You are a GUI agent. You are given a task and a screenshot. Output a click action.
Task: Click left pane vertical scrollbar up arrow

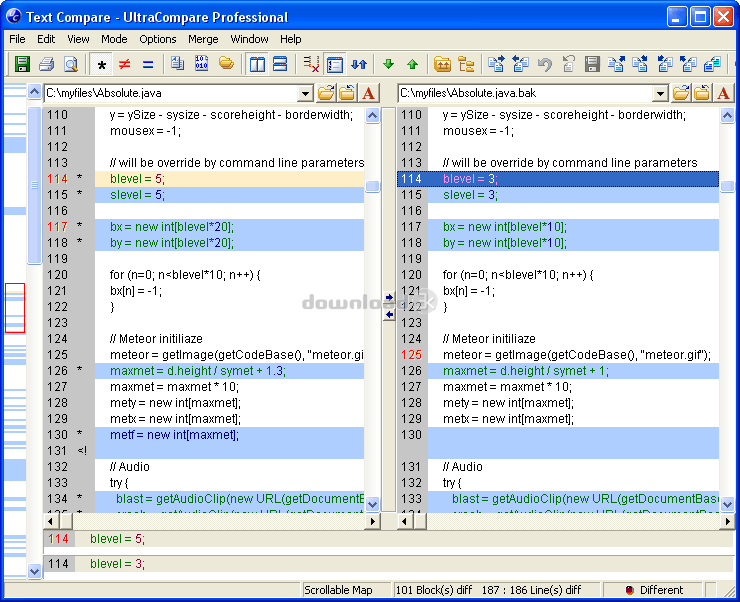373,115
